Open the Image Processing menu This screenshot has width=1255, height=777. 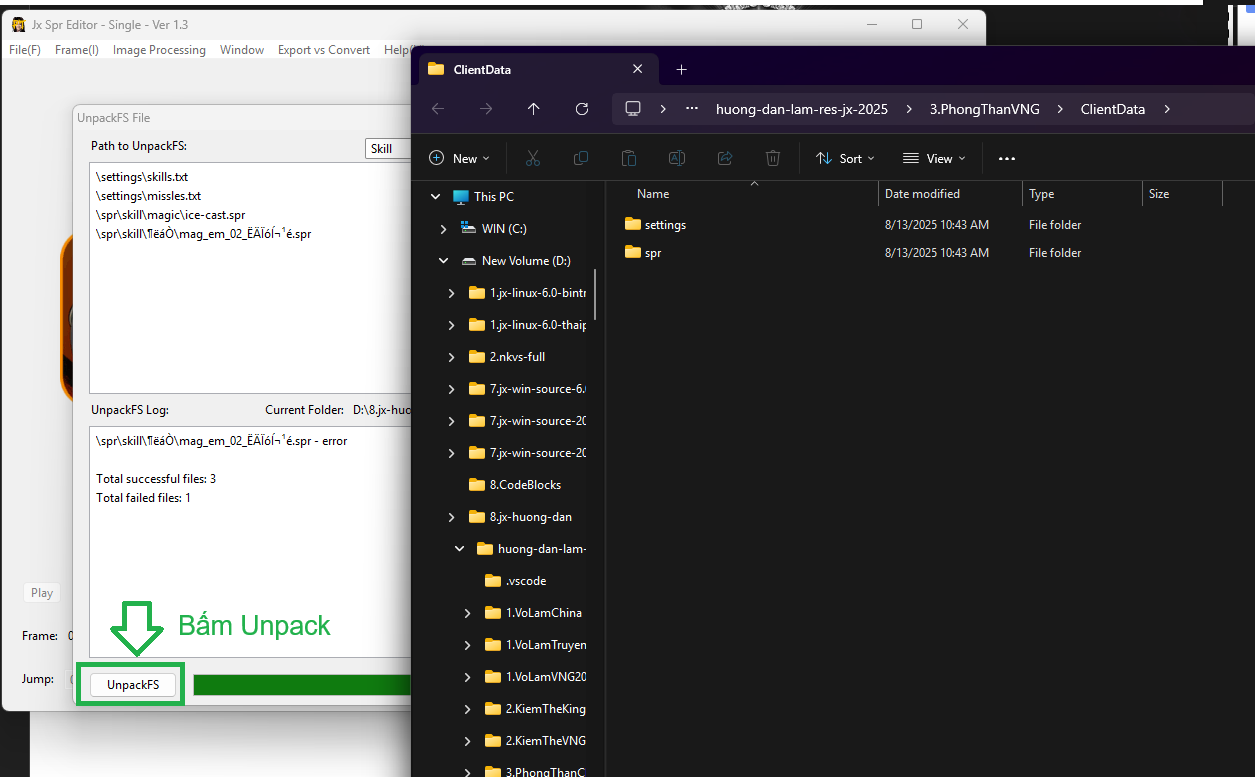(x=159, y=50)
